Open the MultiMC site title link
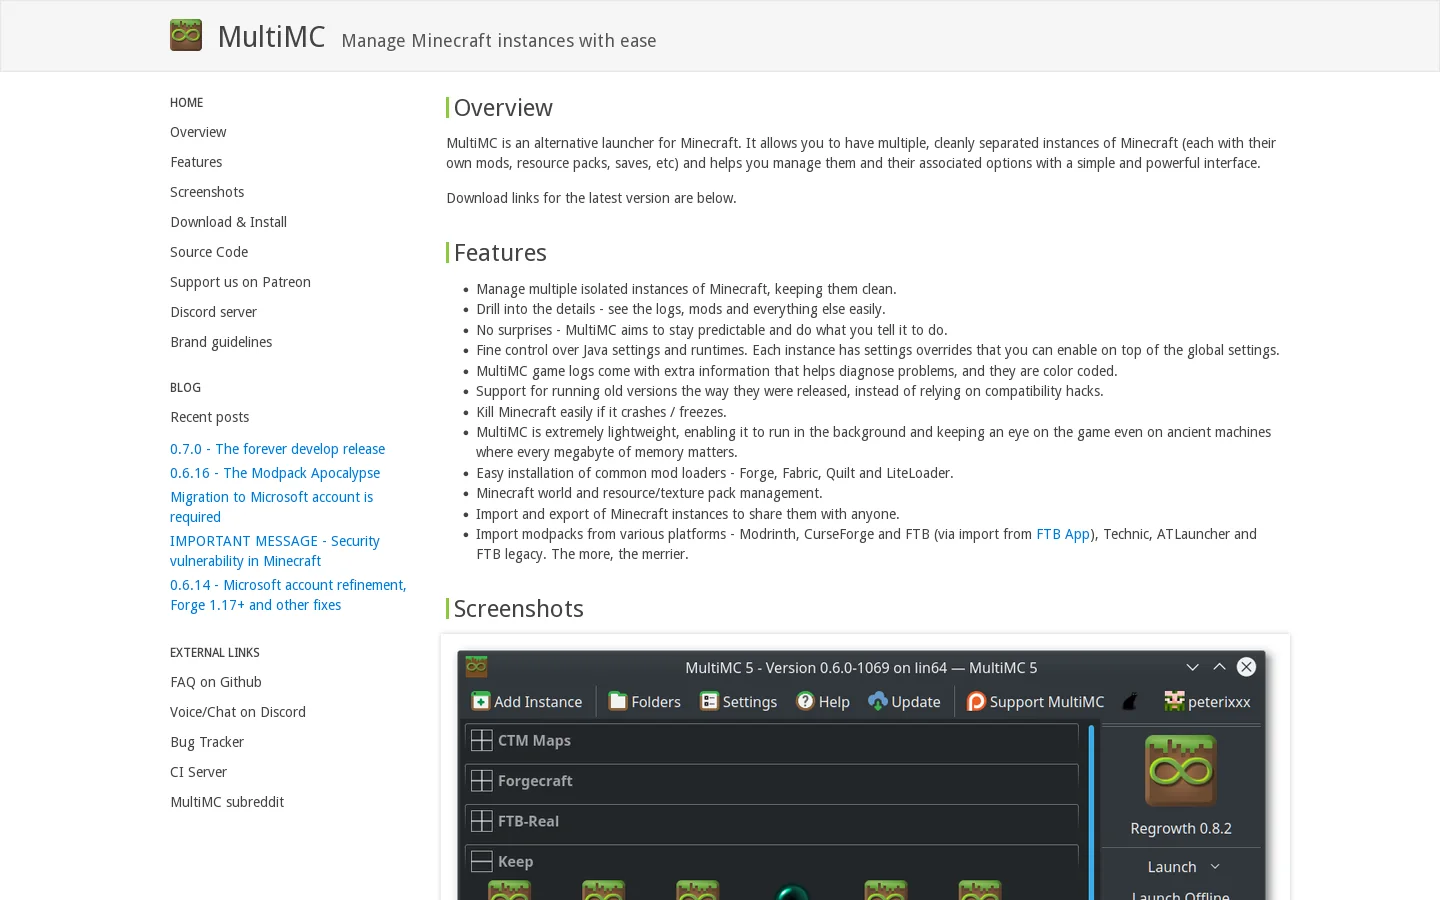The height and width of the screenshot is (900, 1440). 271,37
